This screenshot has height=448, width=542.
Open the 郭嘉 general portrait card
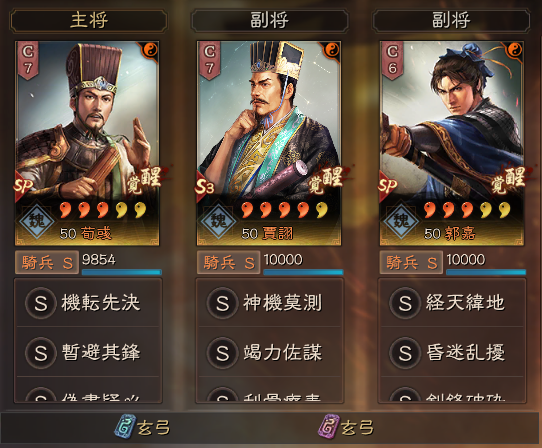[x=452, y=143]
